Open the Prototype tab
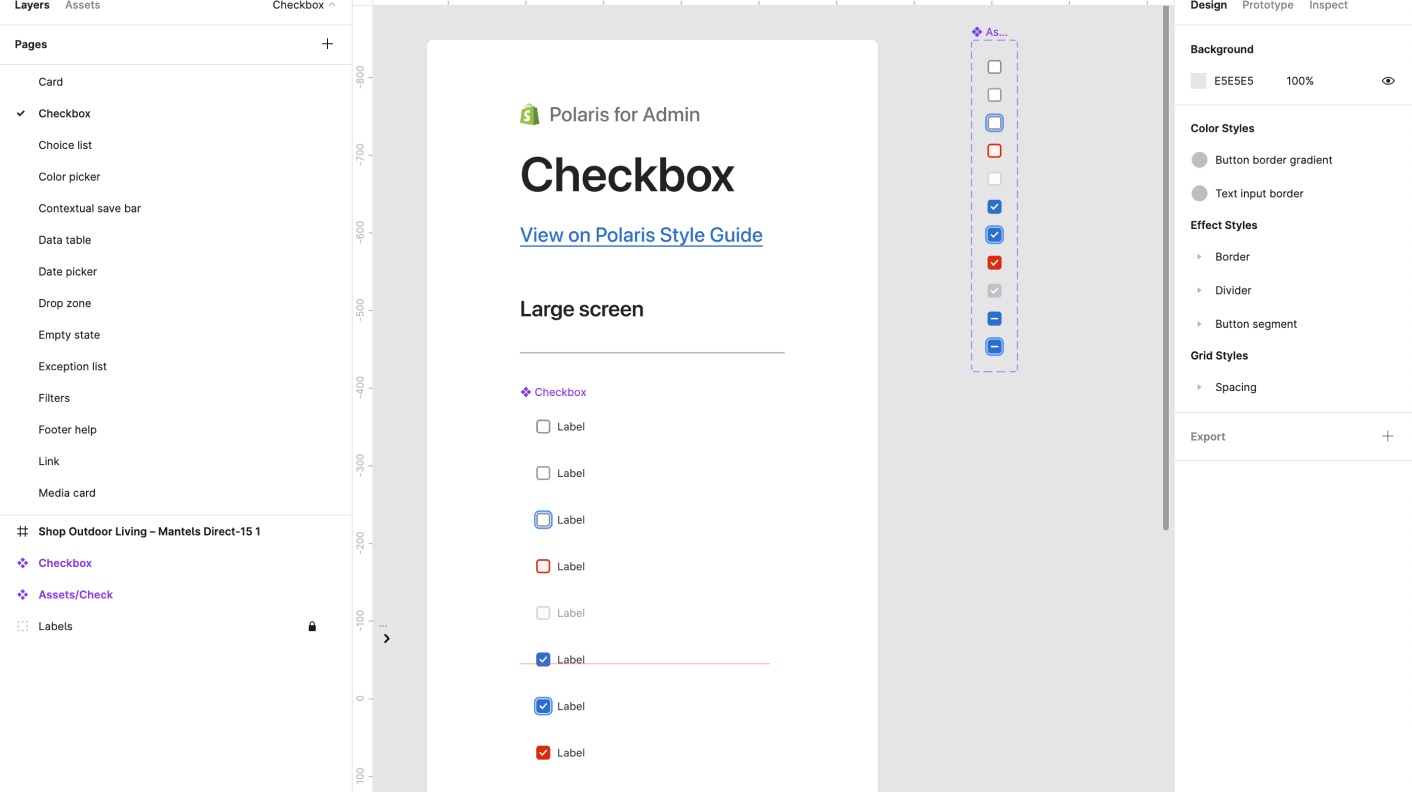Screen dimensions: 1412x792 (x=1267, y=6)
